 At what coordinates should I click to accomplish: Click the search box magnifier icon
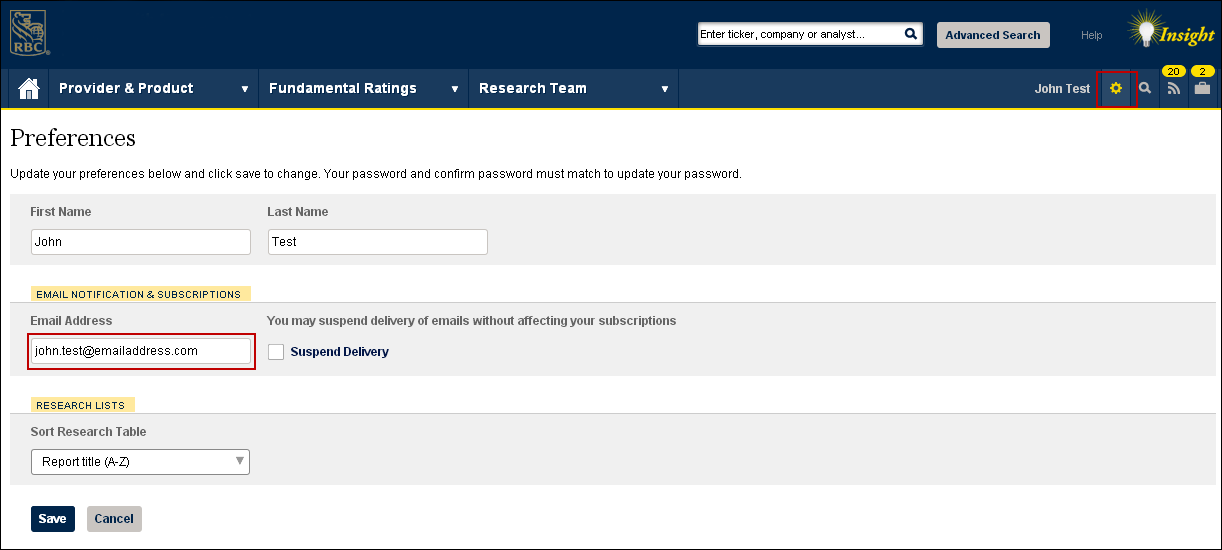[x=911, y=34]
